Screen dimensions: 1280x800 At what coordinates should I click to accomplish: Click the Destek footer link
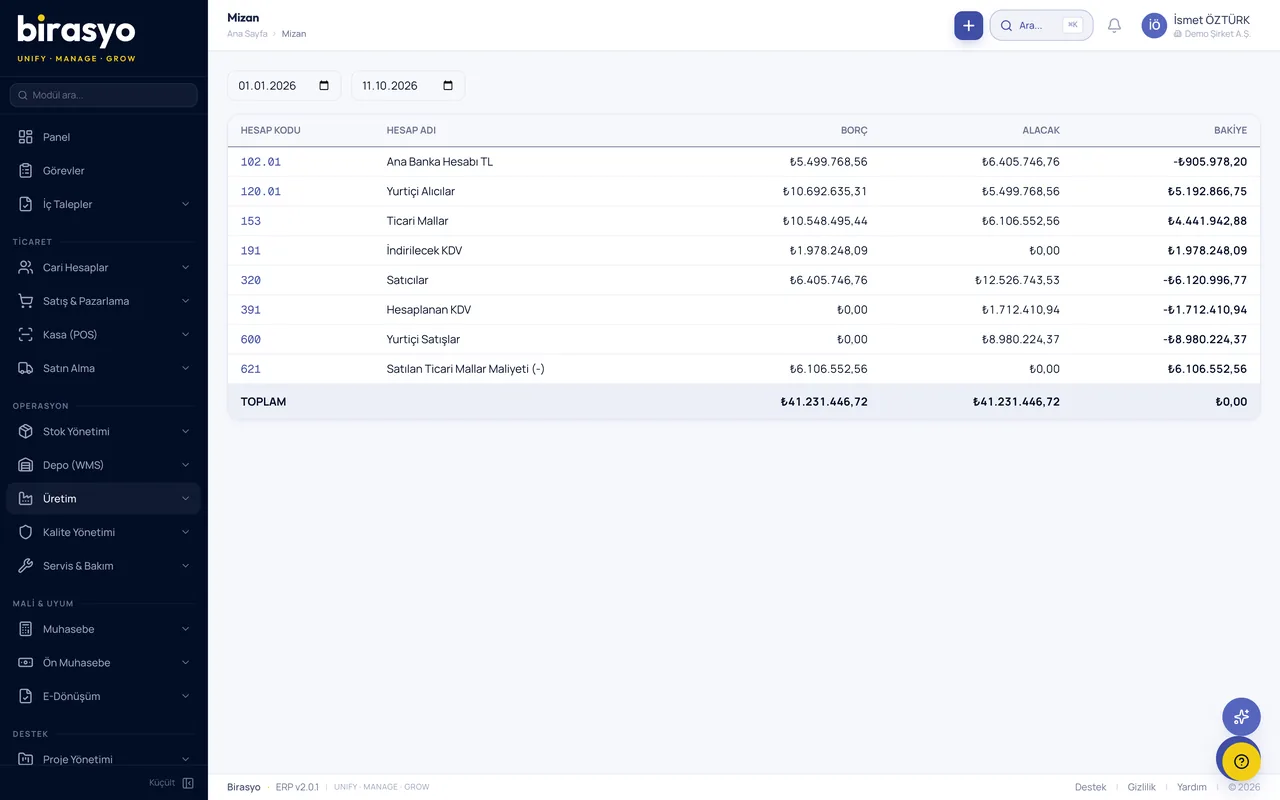pyautogui.click(x=1090, y=787)
